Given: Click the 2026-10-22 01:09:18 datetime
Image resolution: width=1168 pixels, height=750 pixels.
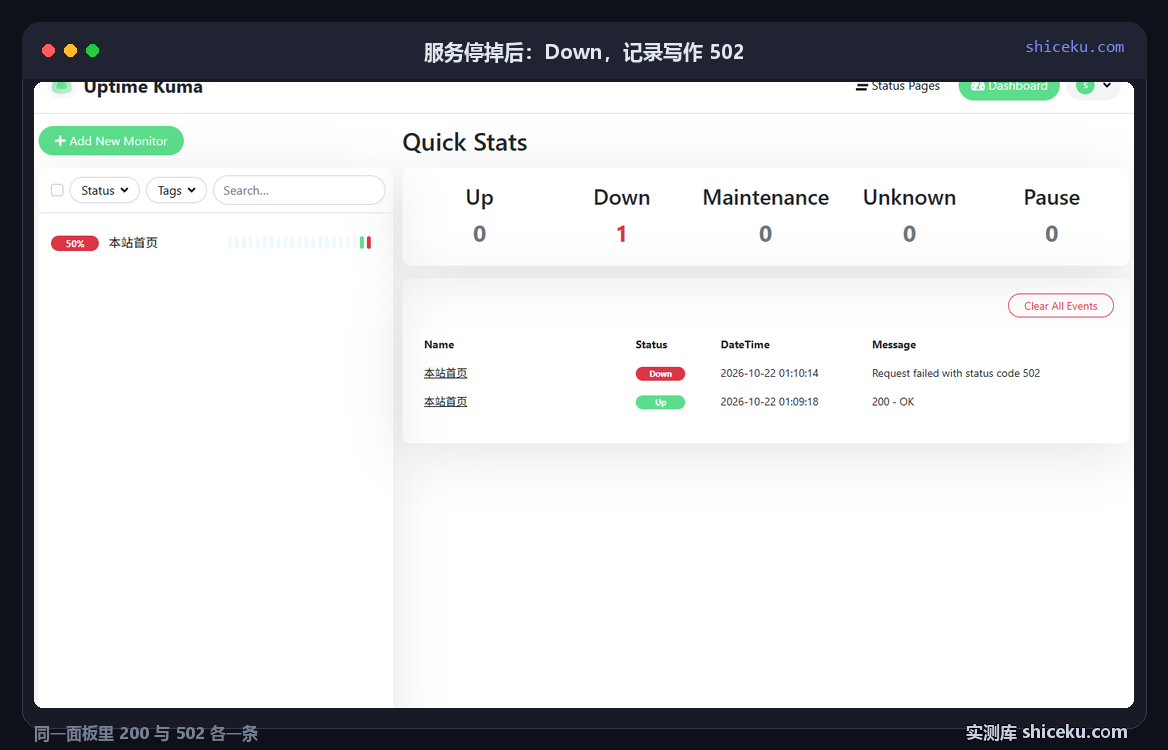Looking at the screenshot, I should click(x=769, y=401).
